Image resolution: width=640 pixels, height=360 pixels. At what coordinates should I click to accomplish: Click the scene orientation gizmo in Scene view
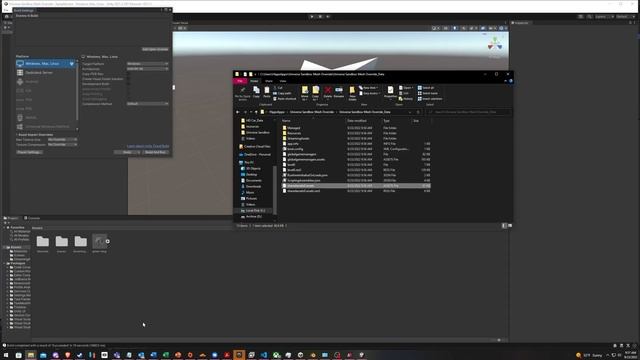point(495,43)
